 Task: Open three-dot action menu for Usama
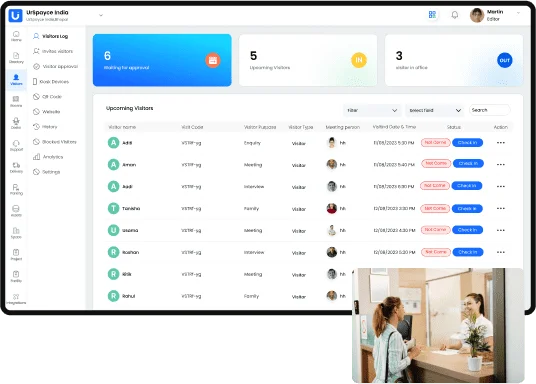click(x=501, y=230)
